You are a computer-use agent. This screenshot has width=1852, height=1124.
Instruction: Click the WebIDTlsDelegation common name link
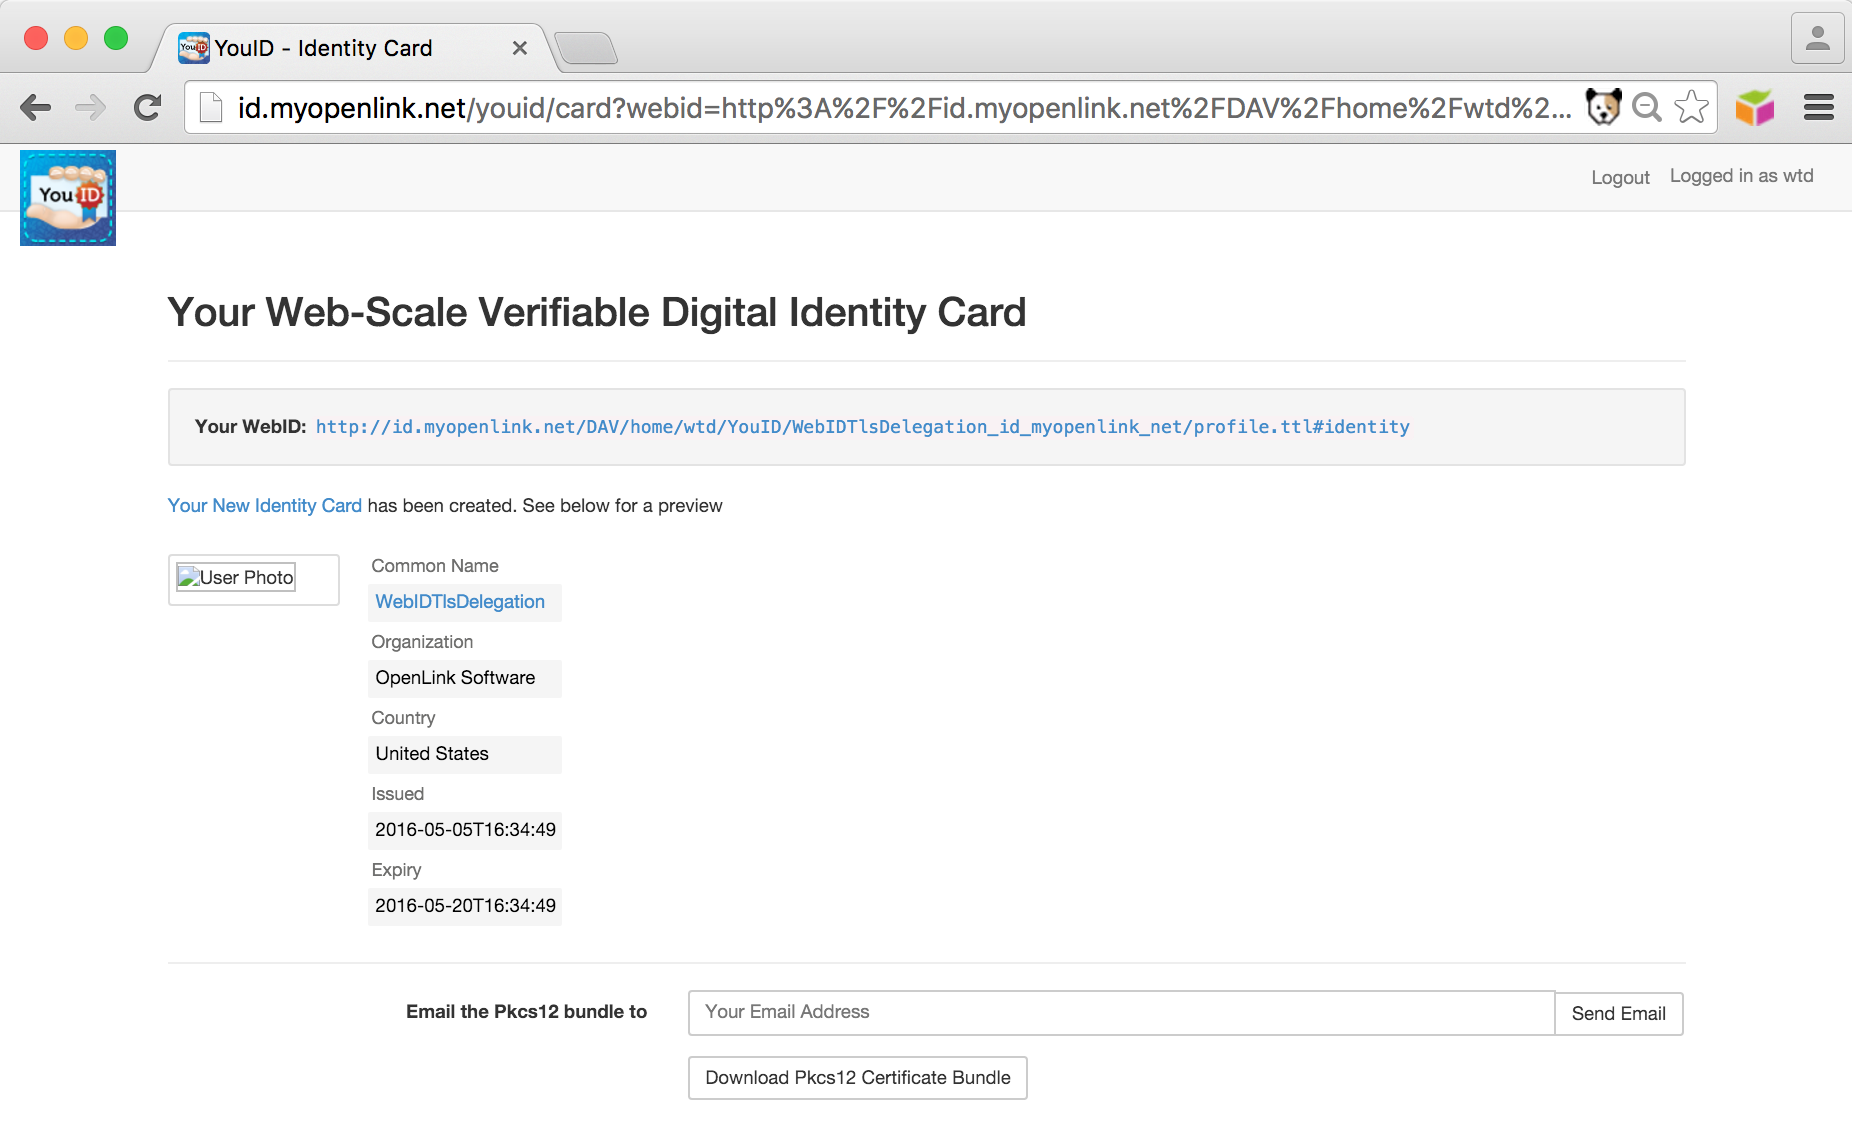click(x=460, y=602)
